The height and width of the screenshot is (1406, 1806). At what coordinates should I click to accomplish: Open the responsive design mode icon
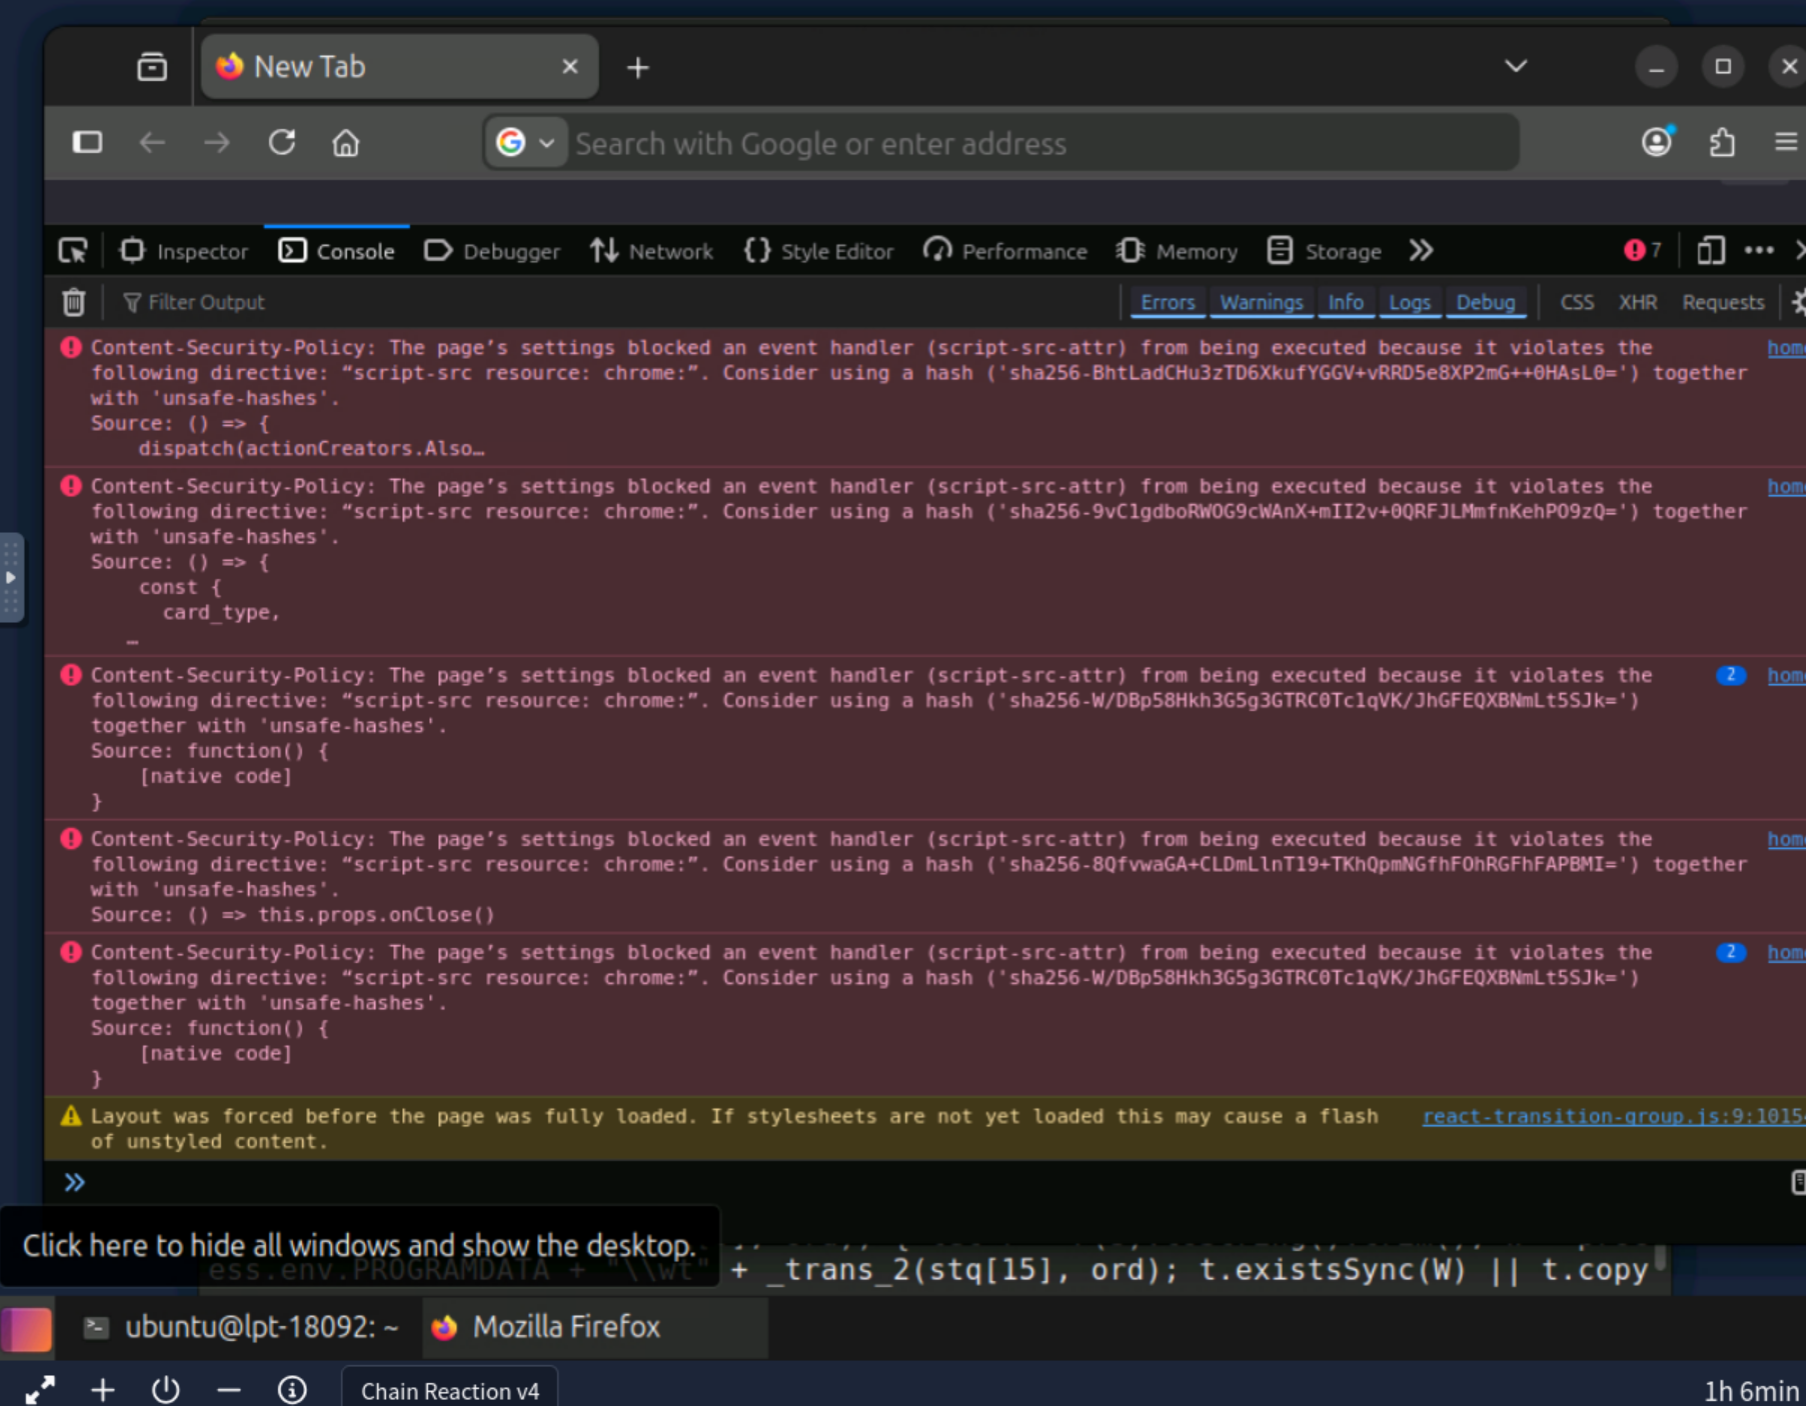tap(1711, 250)
